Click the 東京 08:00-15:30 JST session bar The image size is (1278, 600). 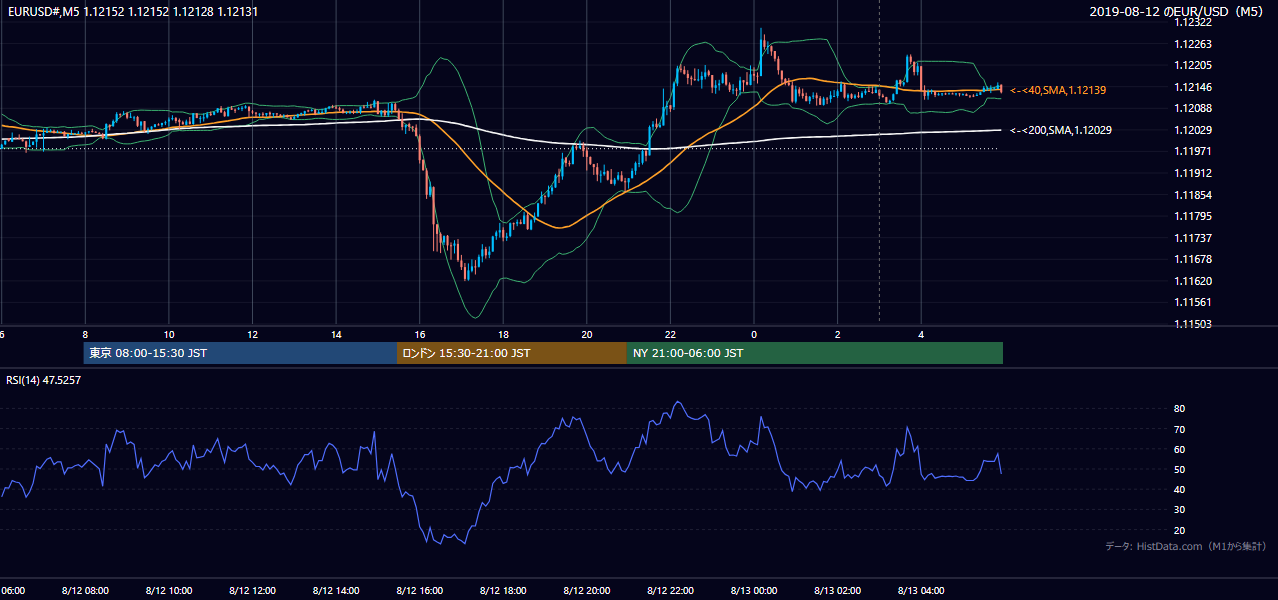tap(240, 353)
